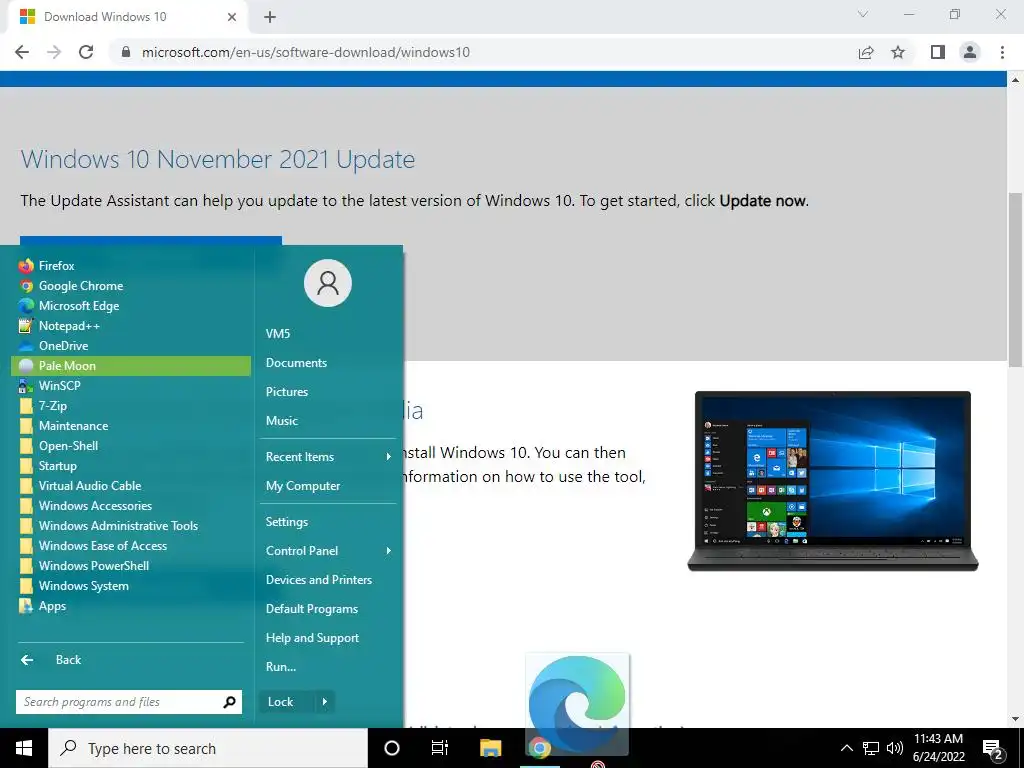Go back in Chrome browser
Image resolution: width=1024 pixels, height=768 pixels.
[x=22, y=52]
